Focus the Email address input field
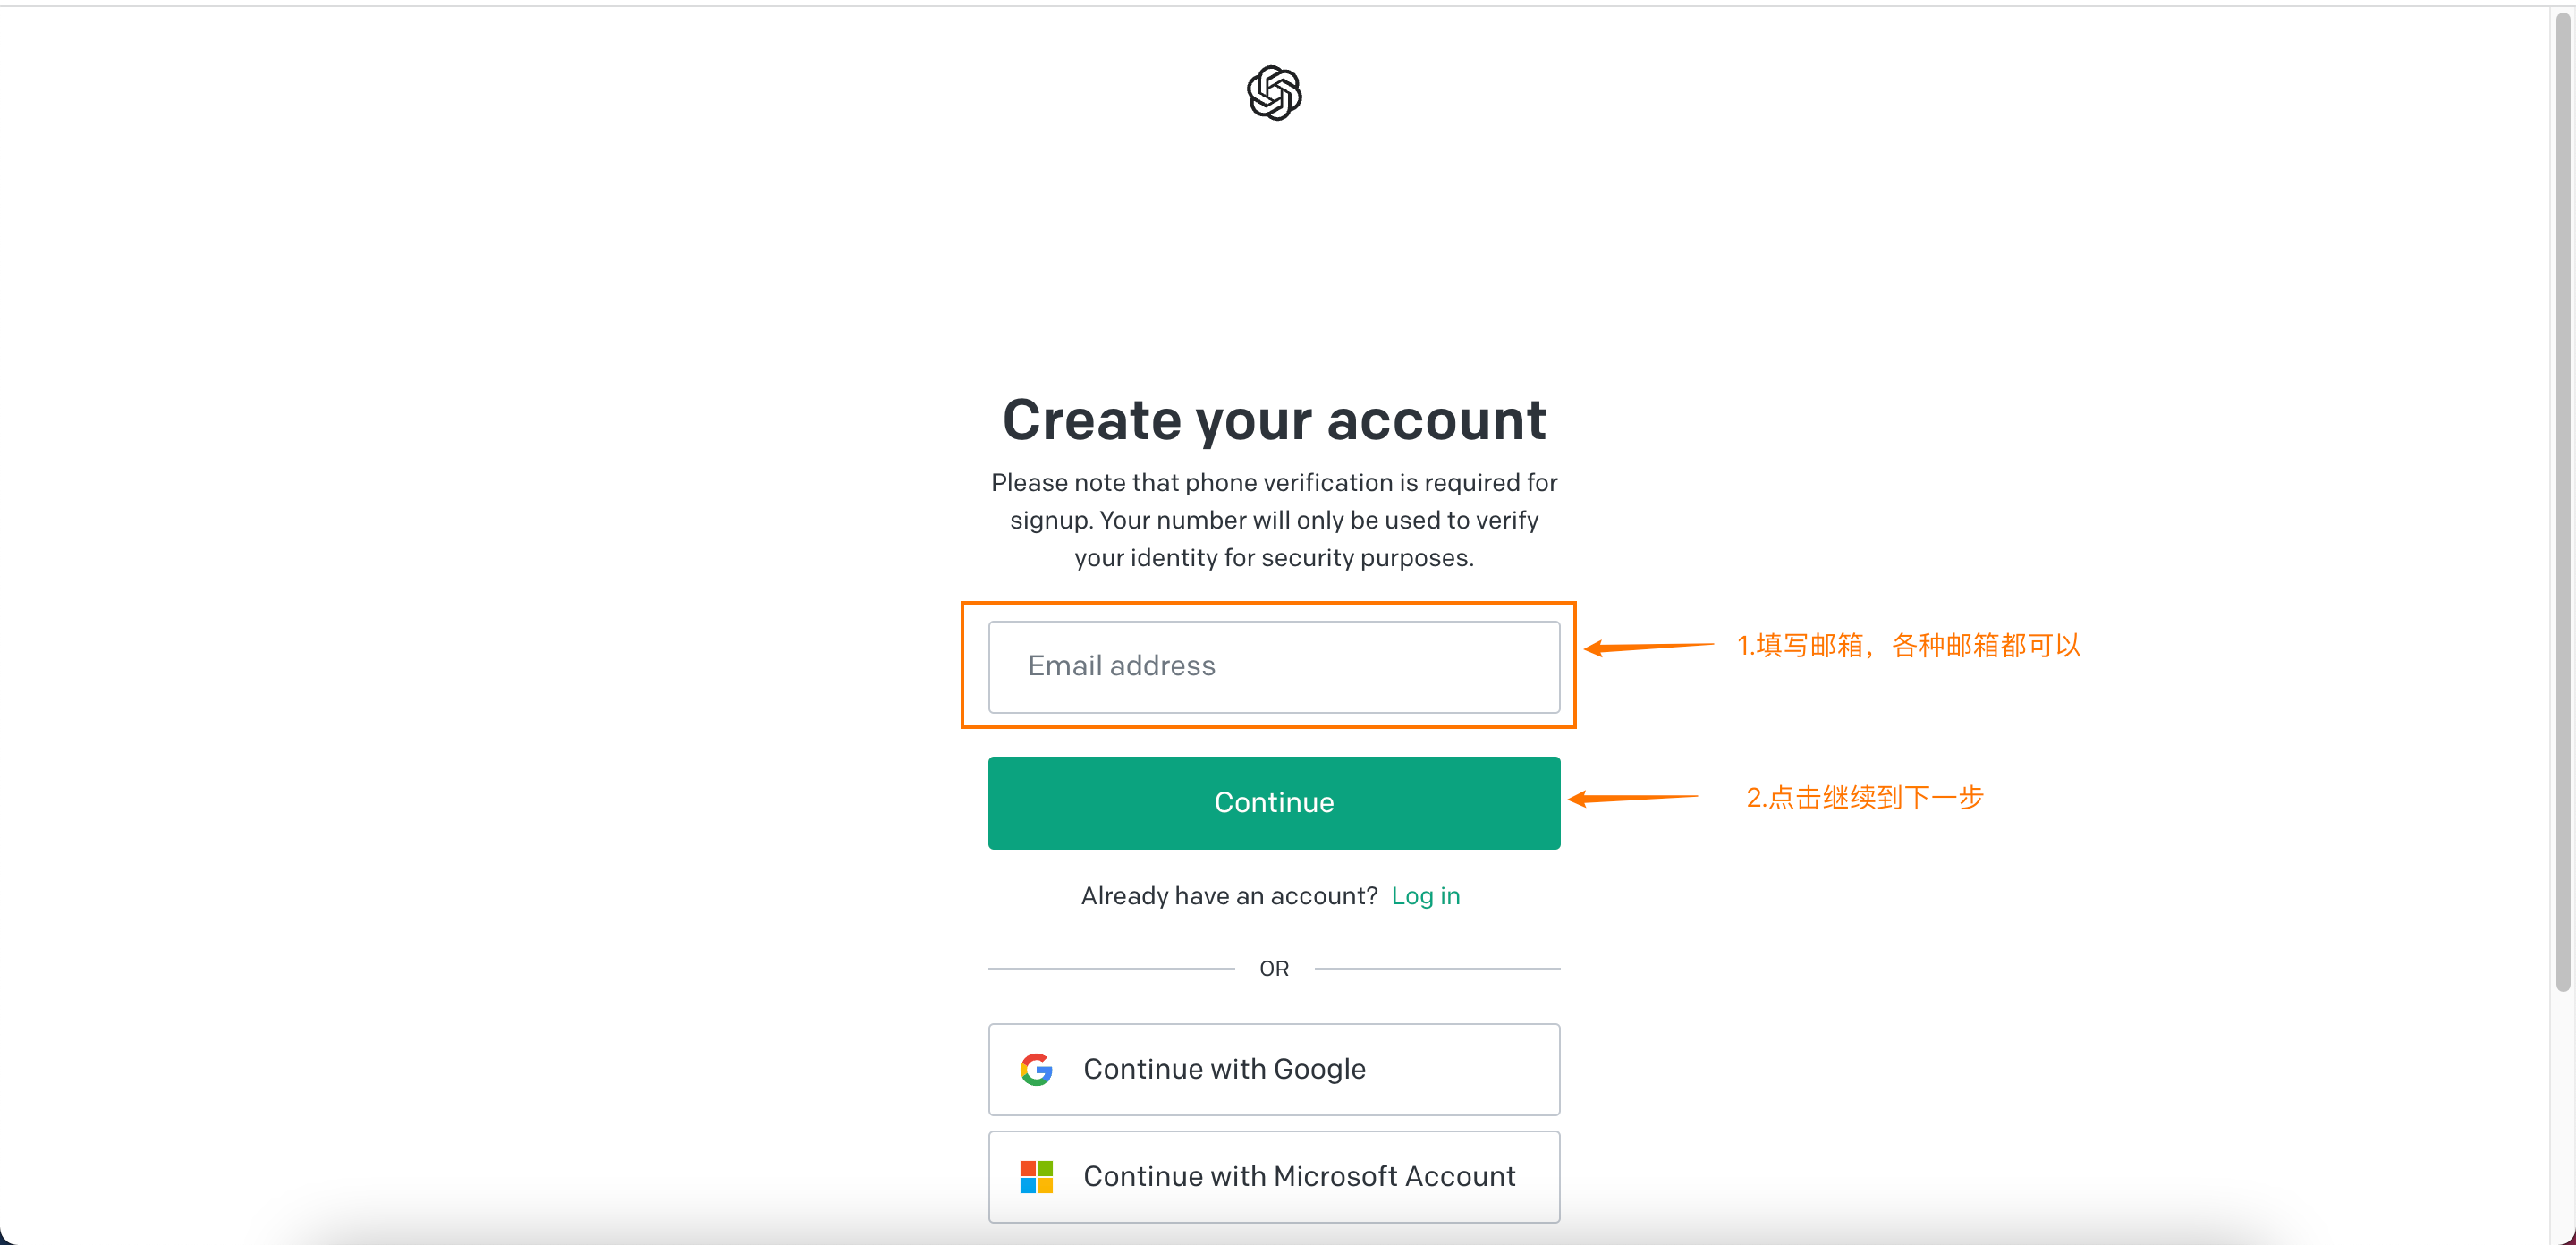 [1273, 666]
